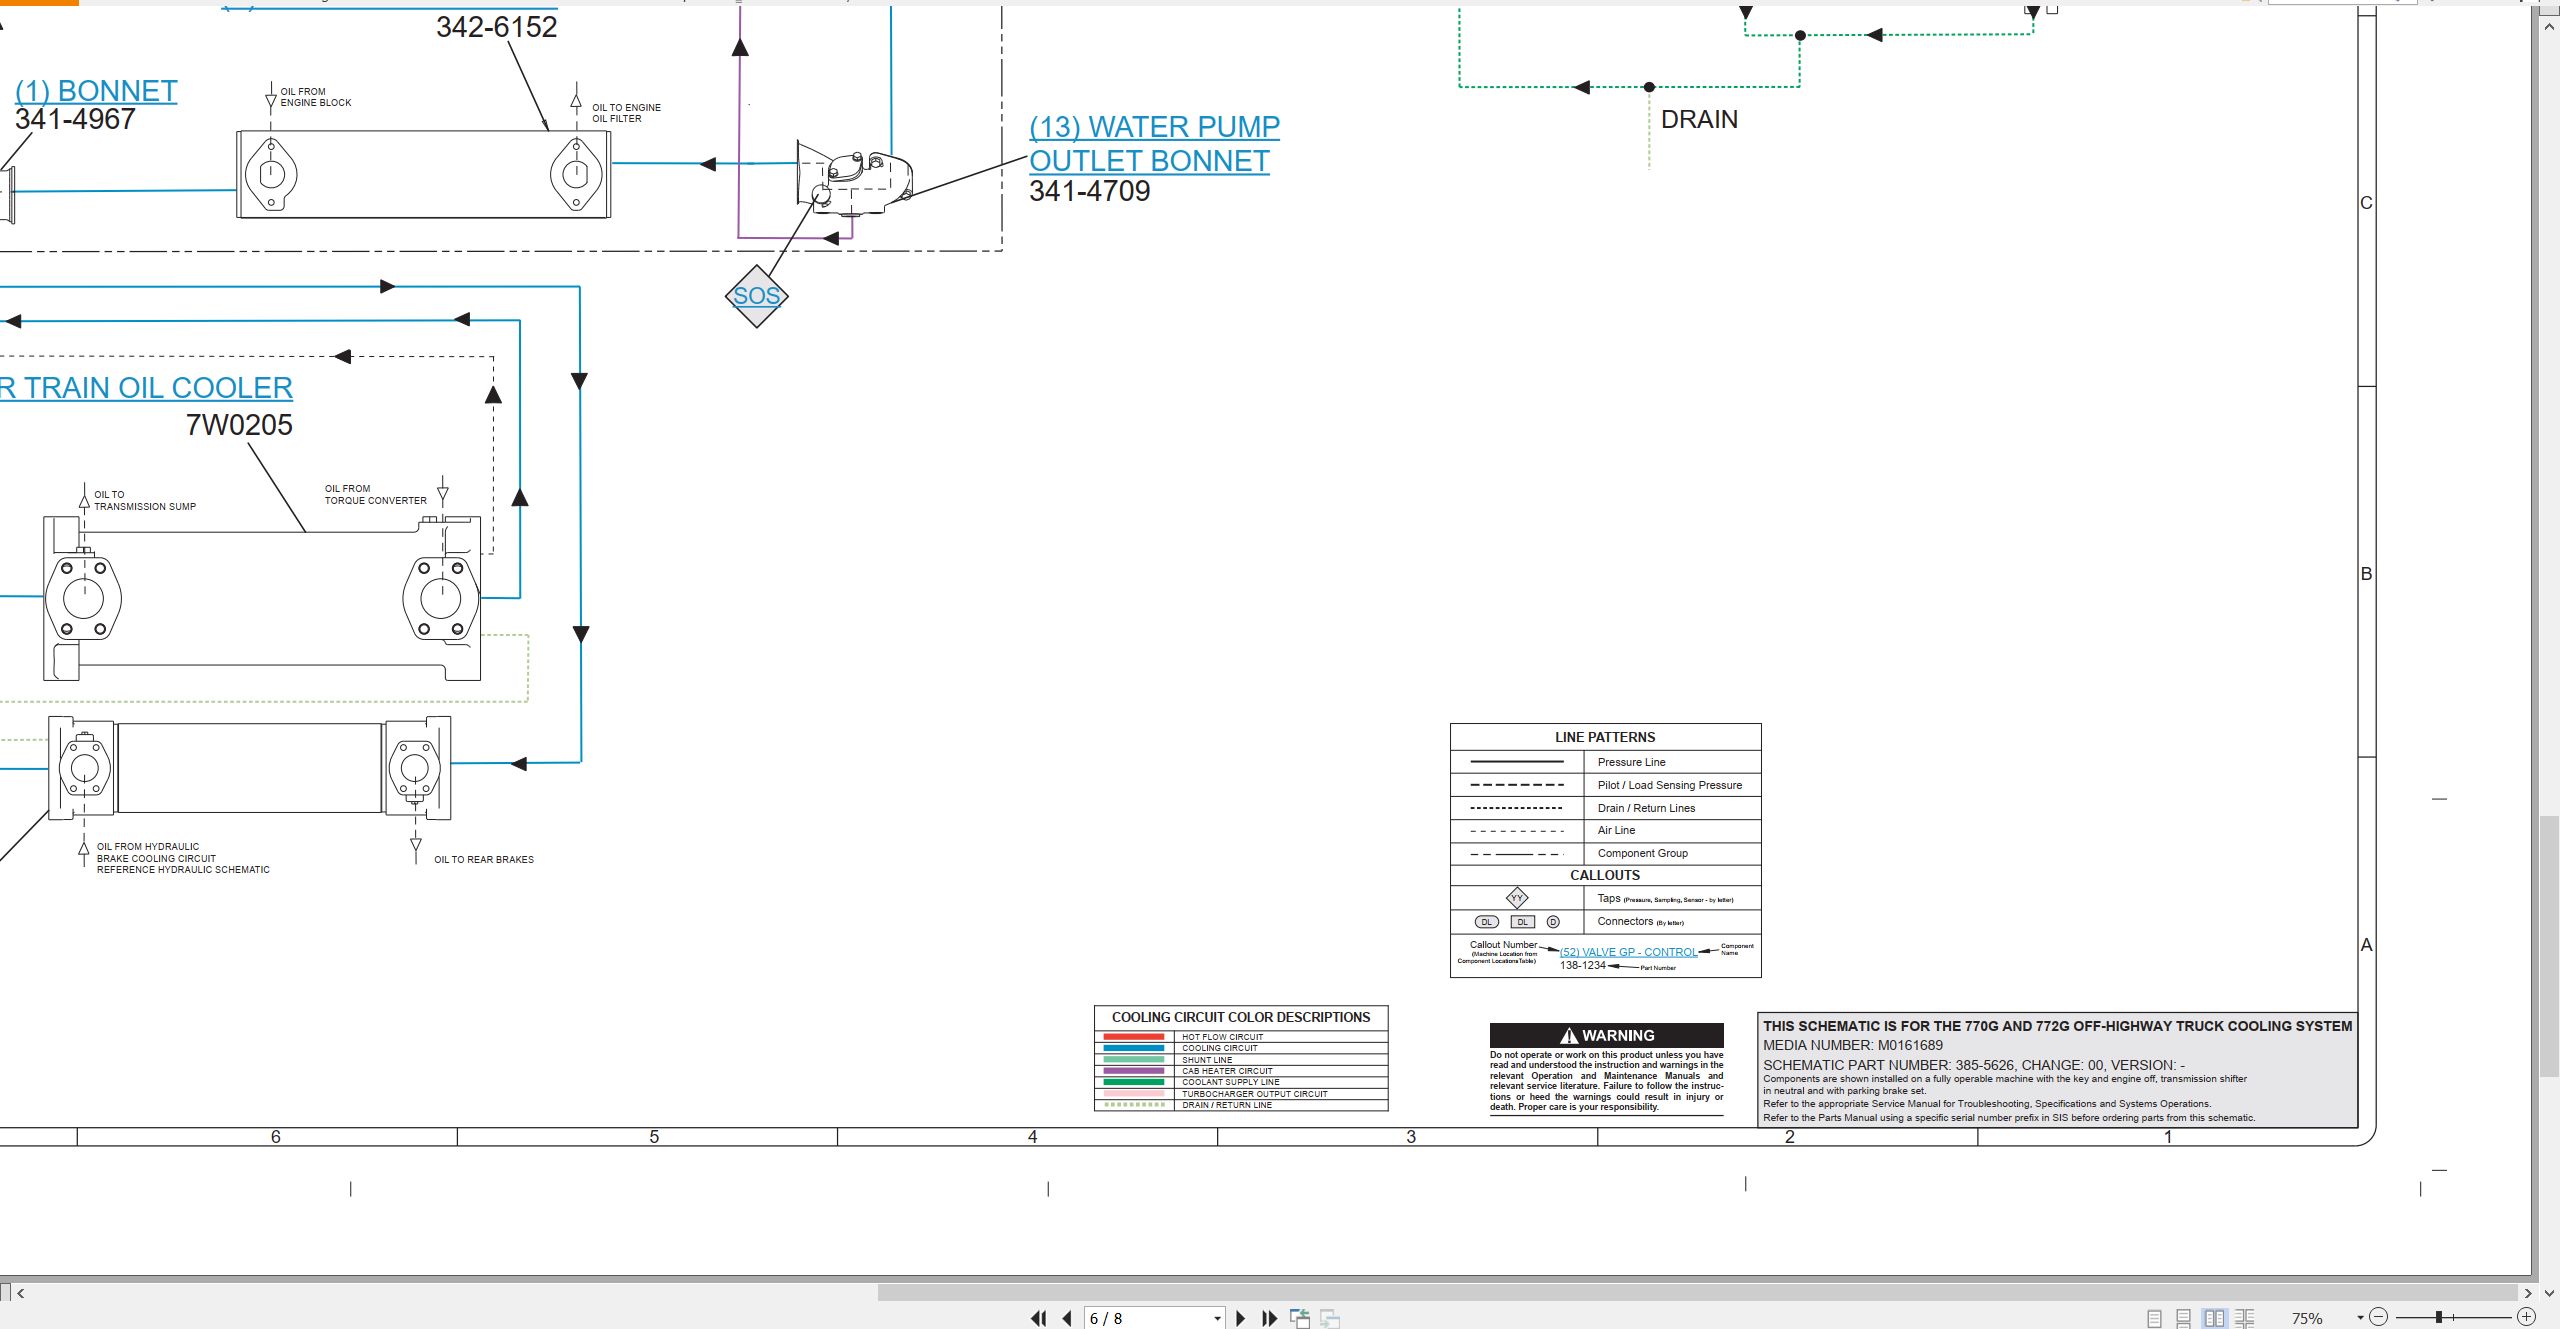The image size is (2560, 1329).
Task: Click the 75% zoom value
Action: pos(2307,1318)
